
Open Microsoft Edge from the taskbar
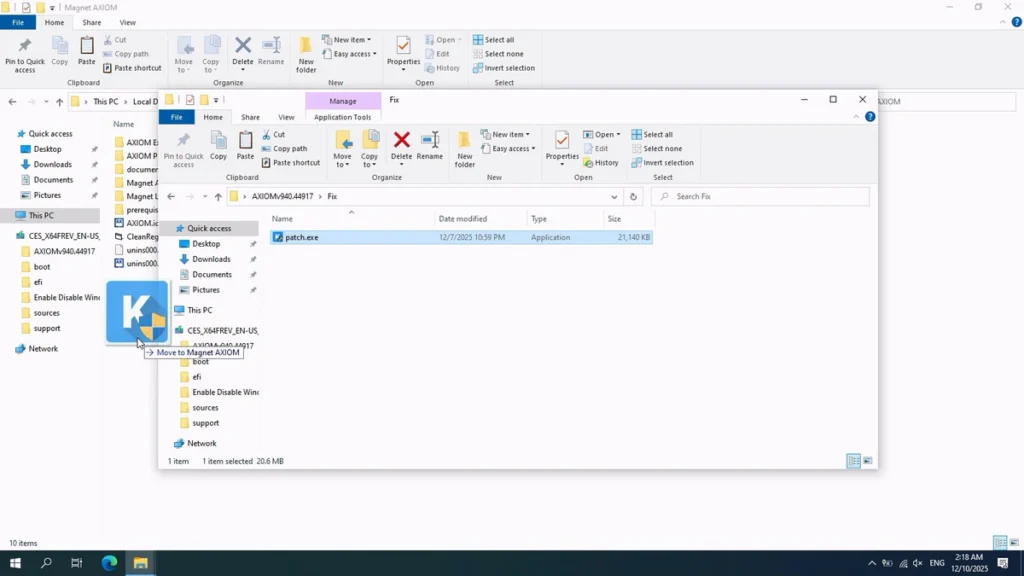coord(109,563)
